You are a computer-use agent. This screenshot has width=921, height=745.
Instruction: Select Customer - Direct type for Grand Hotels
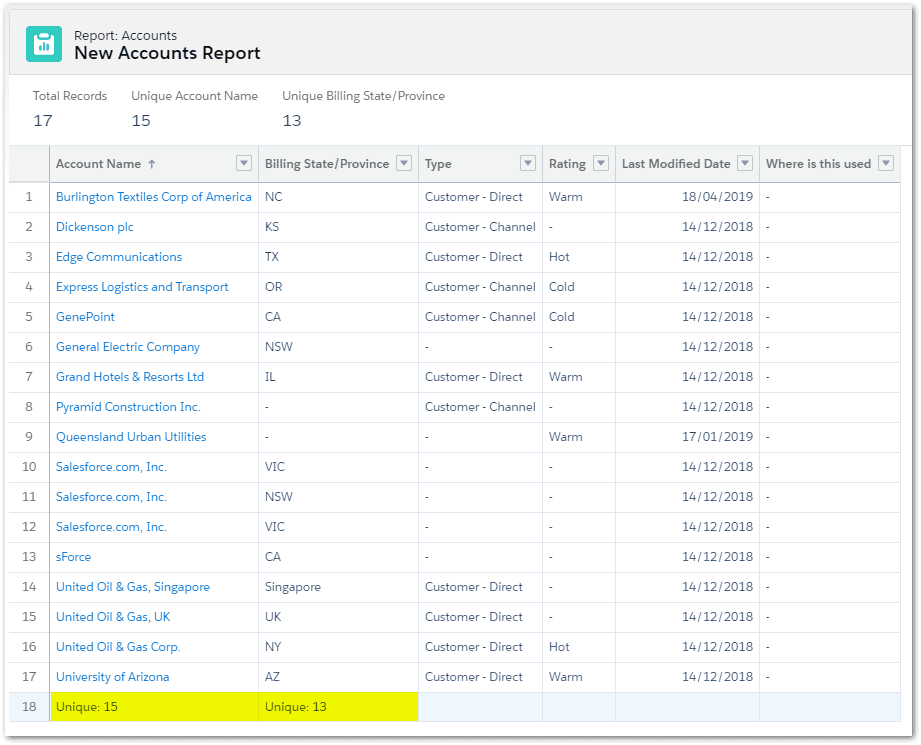point(480,377)
